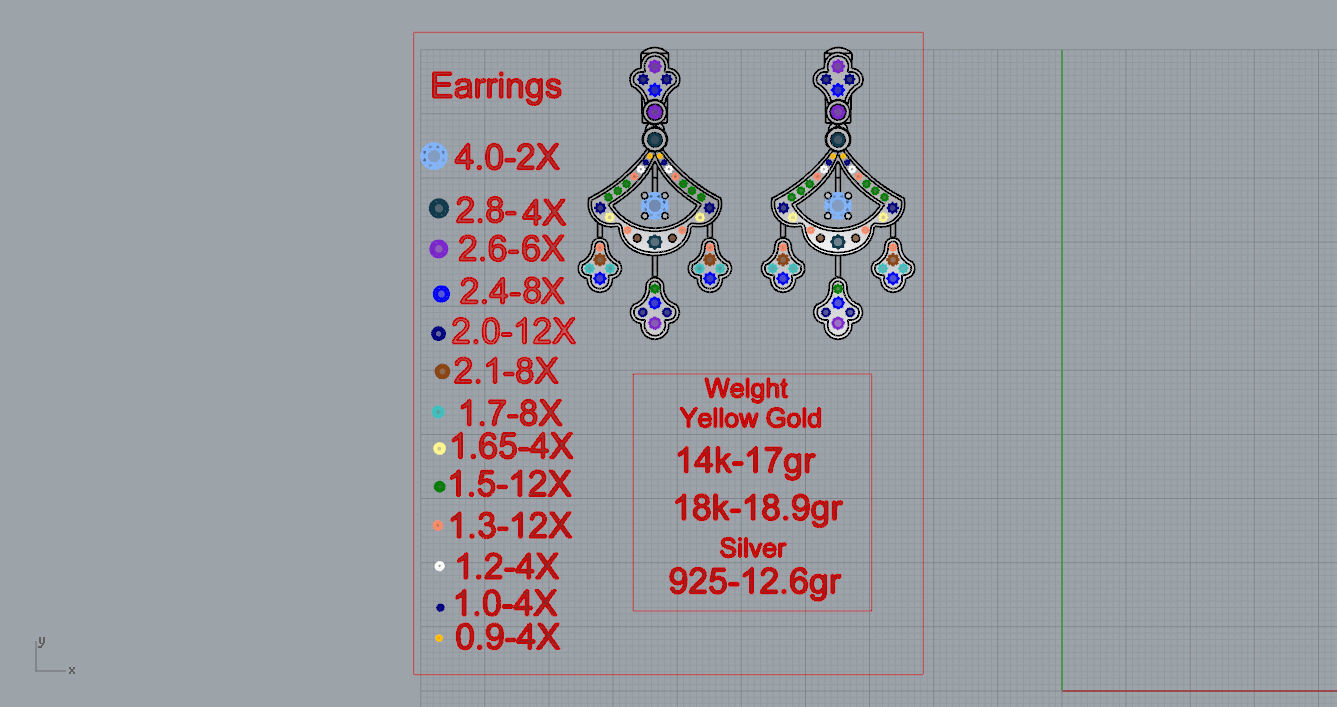Select the "0.9-4X" label
The height and width of the screenshot is (707, 1337).
coord(508,637)
